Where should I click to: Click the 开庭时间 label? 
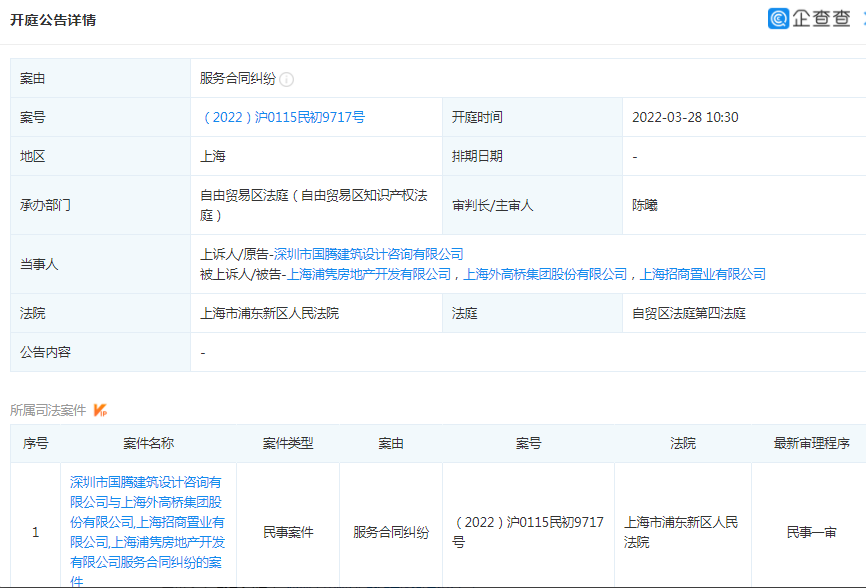point(477,117)
